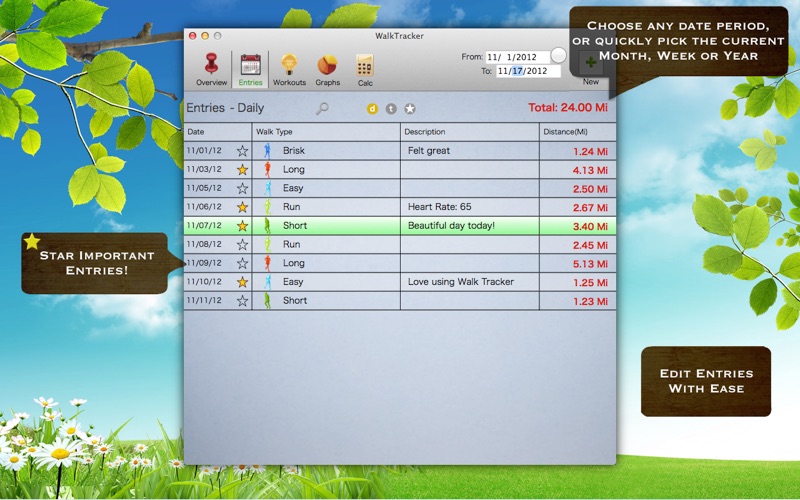Open the Overview pushpin view

click(x=211, y=69)
